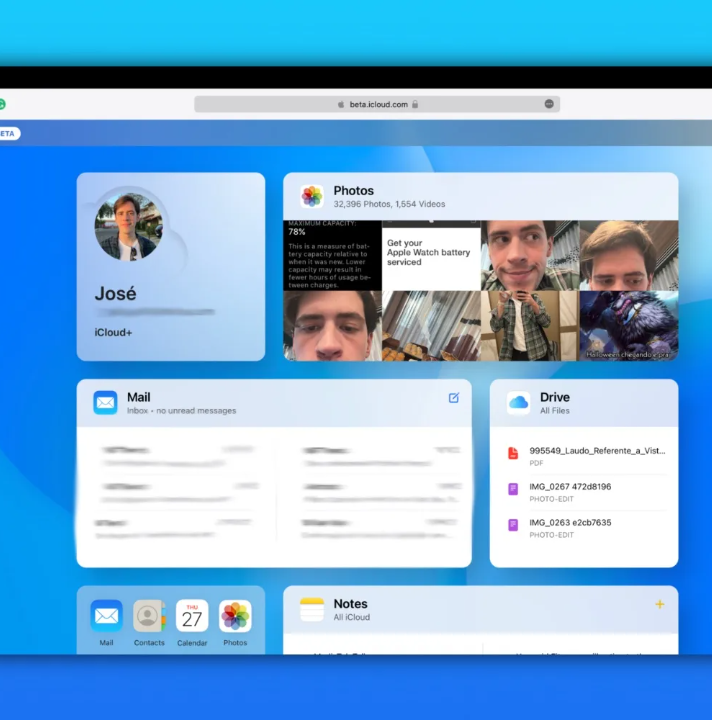Click the Mail widget title
Viewport: 712px width, 720px height.
139,397
